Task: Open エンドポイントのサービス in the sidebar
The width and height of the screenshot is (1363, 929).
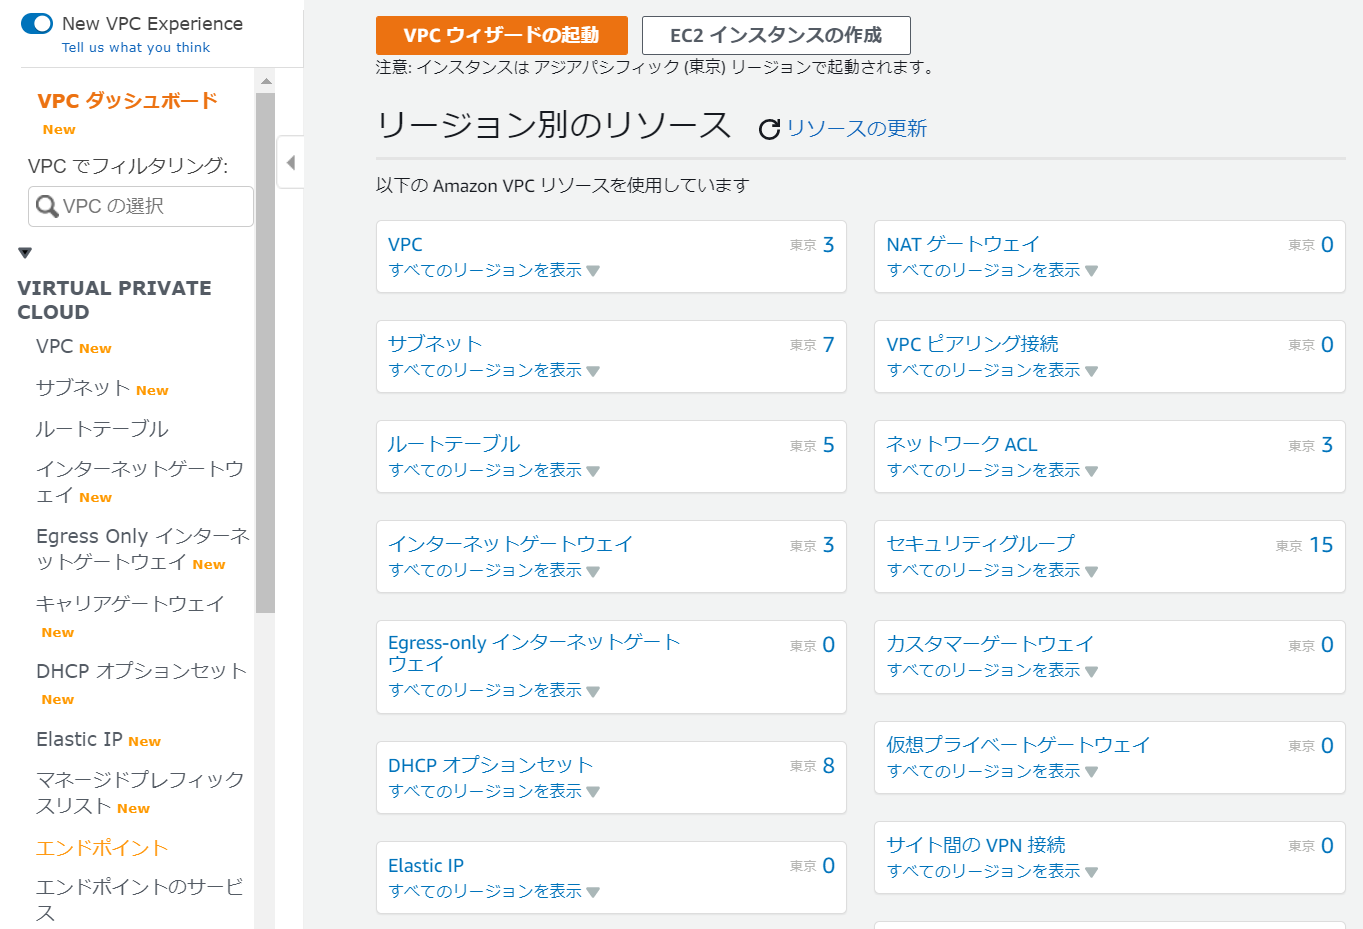Action: 140,900
